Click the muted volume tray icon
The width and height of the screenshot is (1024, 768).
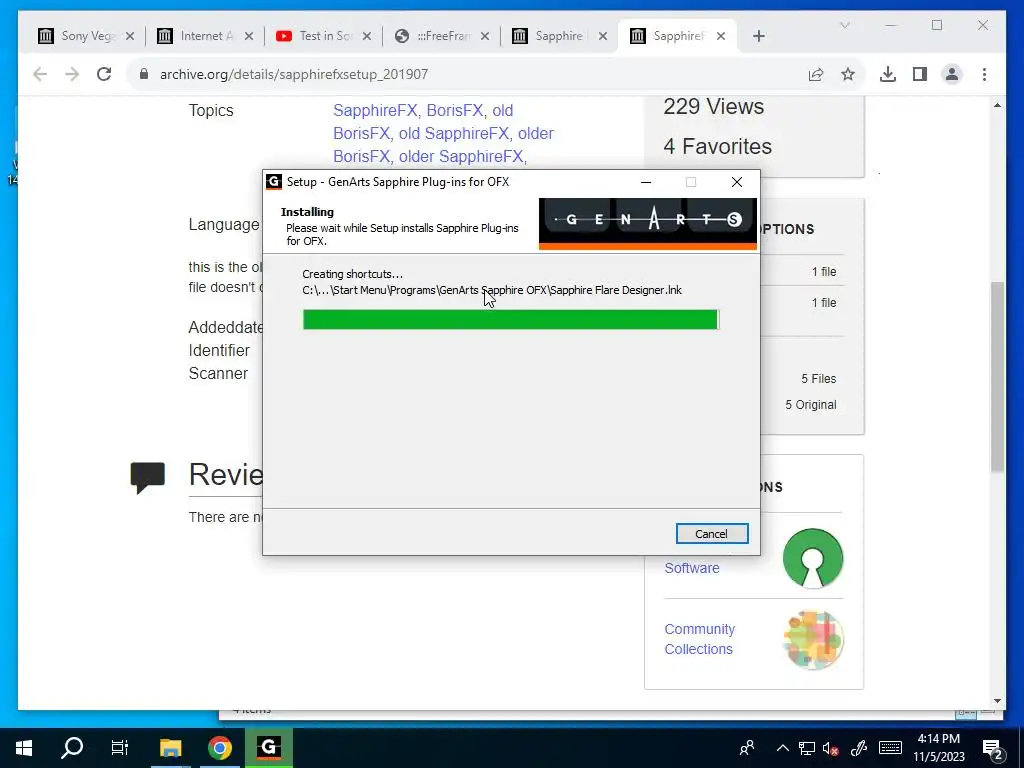pos(831,748)
